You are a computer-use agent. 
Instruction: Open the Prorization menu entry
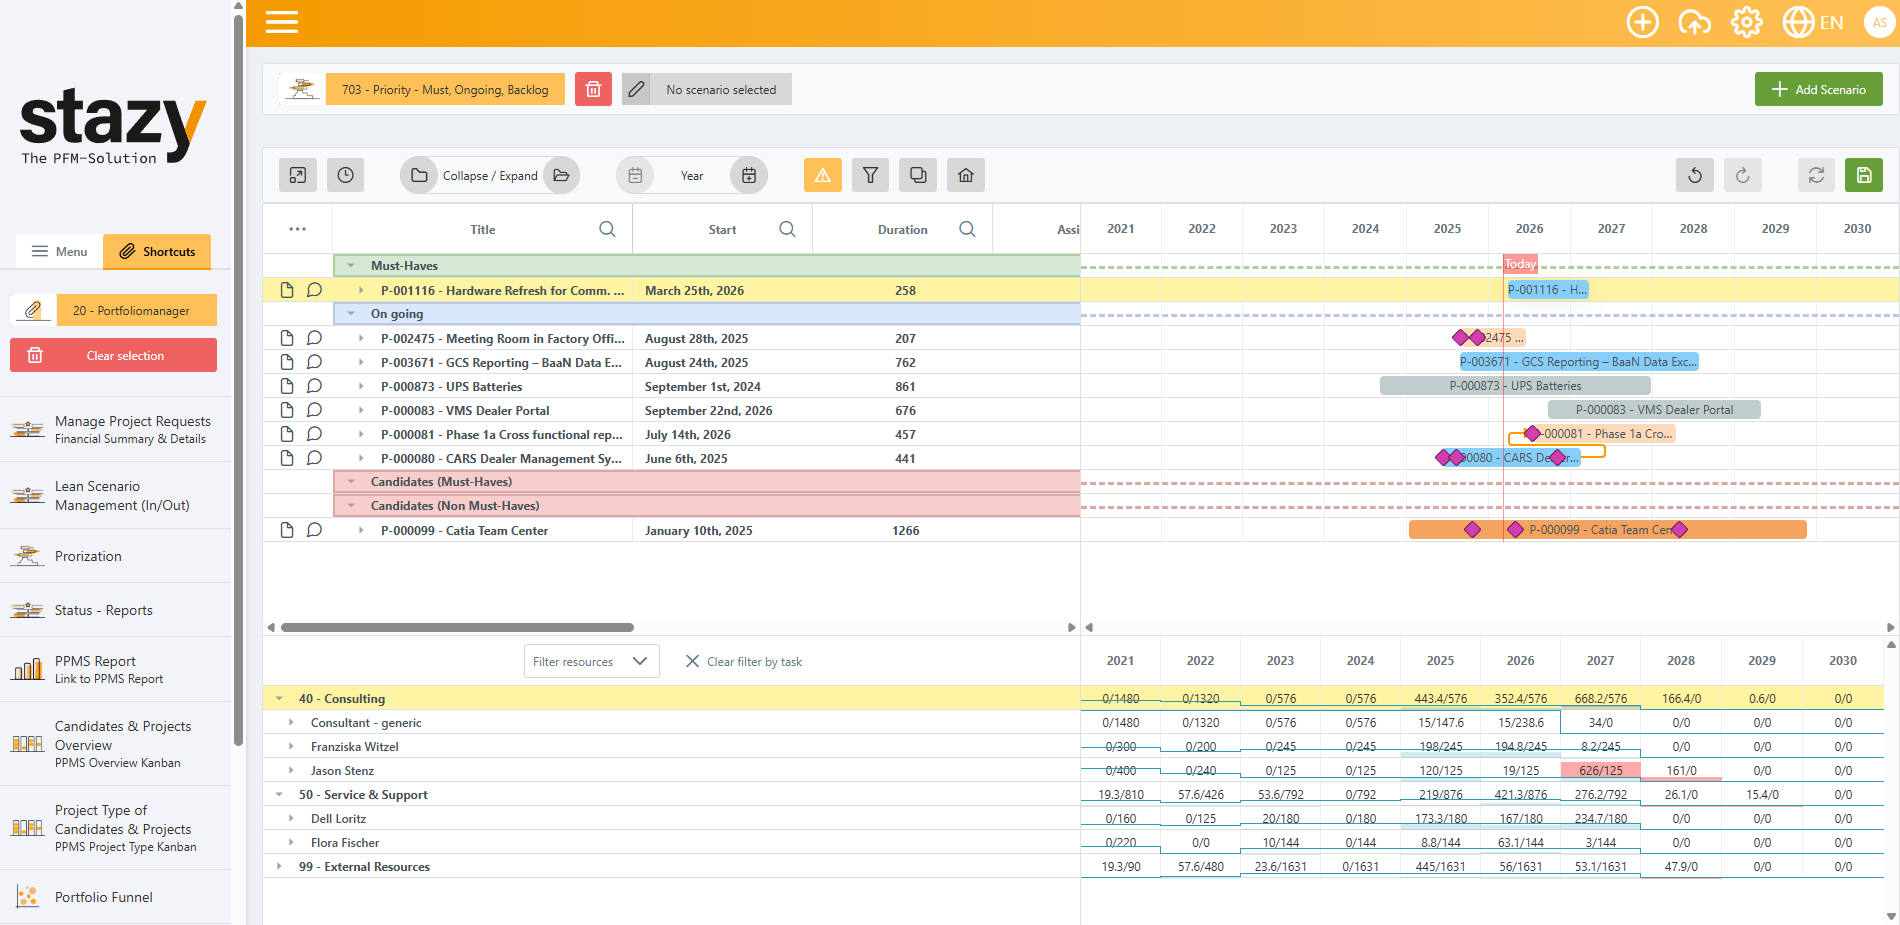[x=115, y=556]
